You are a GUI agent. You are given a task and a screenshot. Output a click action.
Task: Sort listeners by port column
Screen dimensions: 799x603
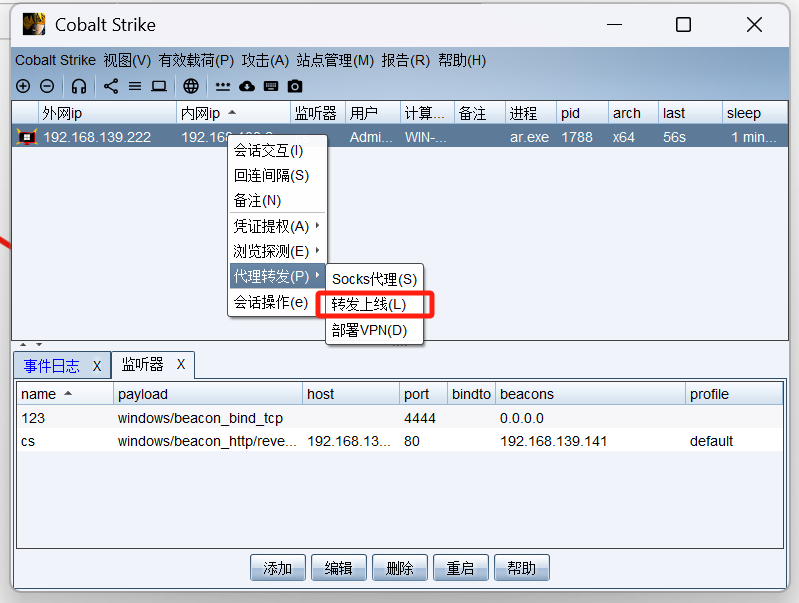(423, 394)
